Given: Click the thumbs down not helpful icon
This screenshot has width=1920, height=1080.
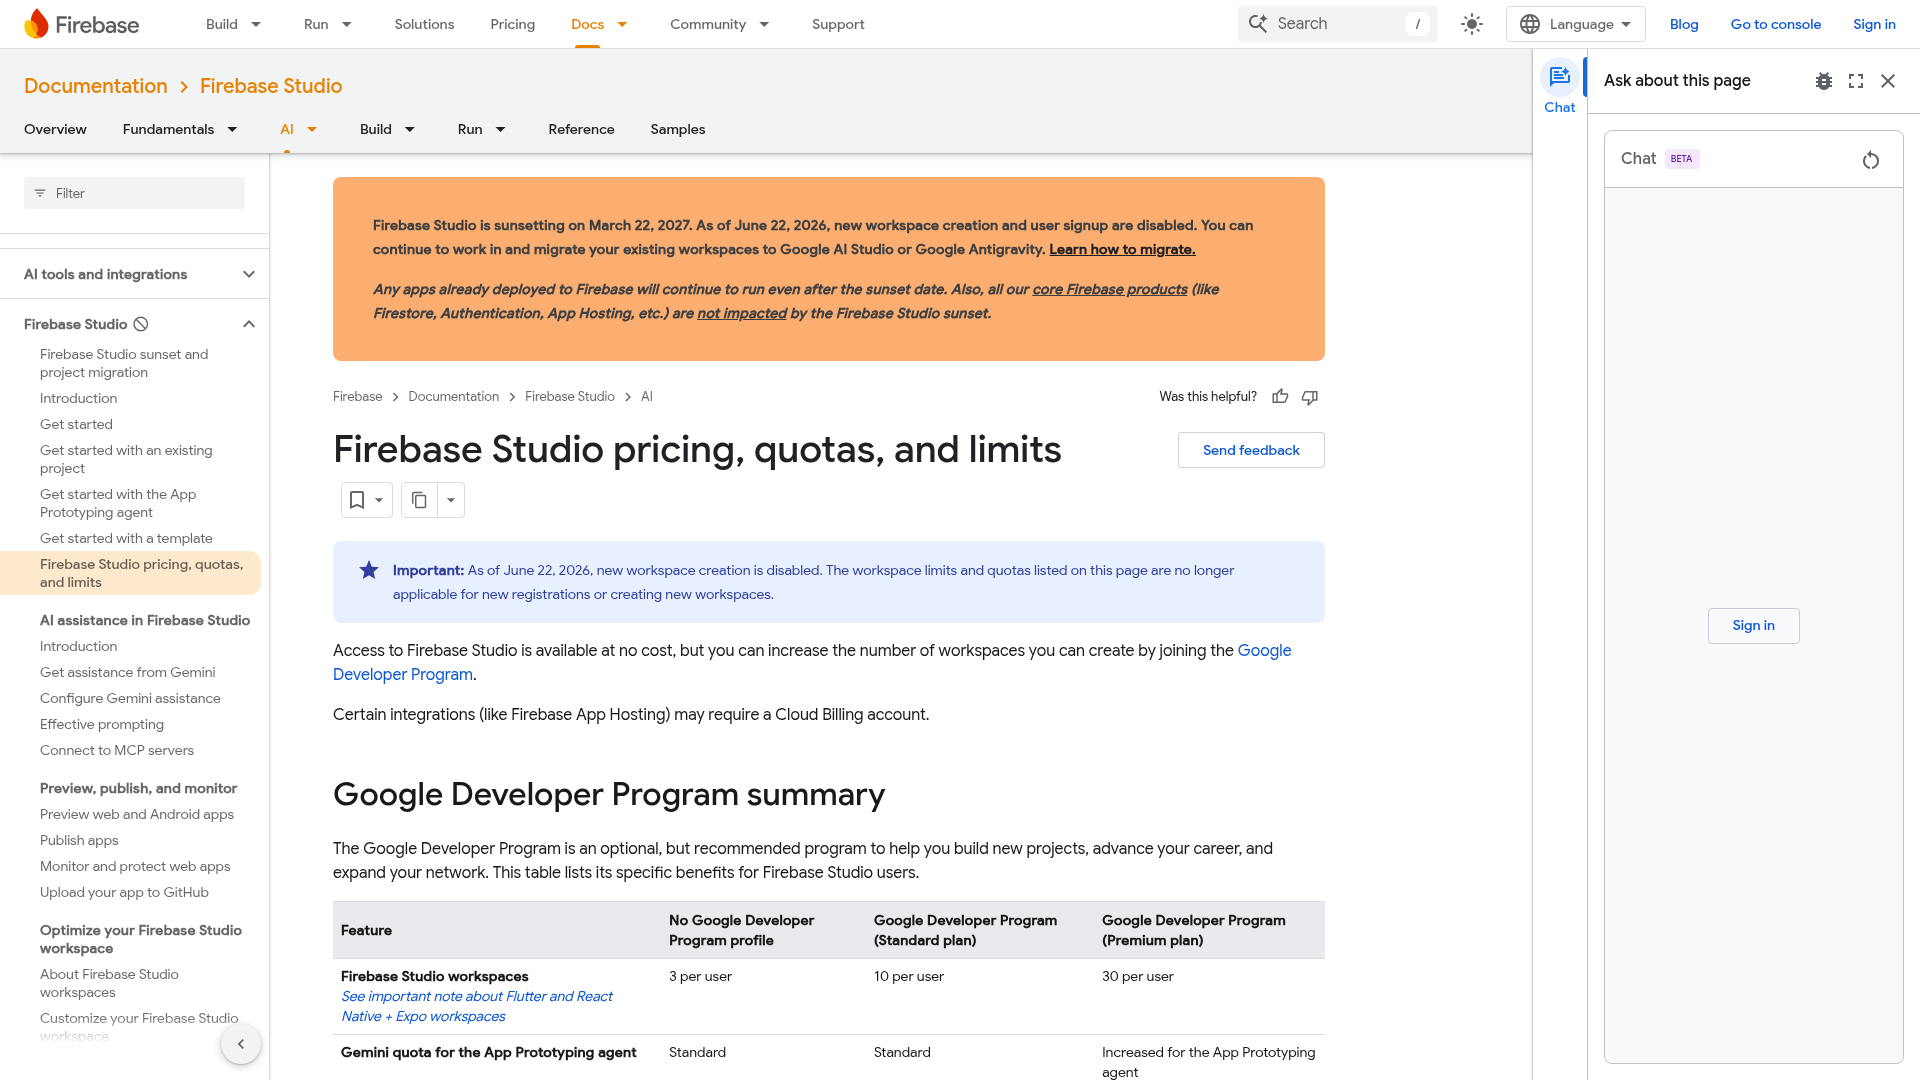Looking at the screenshot, I should 1310,397.
